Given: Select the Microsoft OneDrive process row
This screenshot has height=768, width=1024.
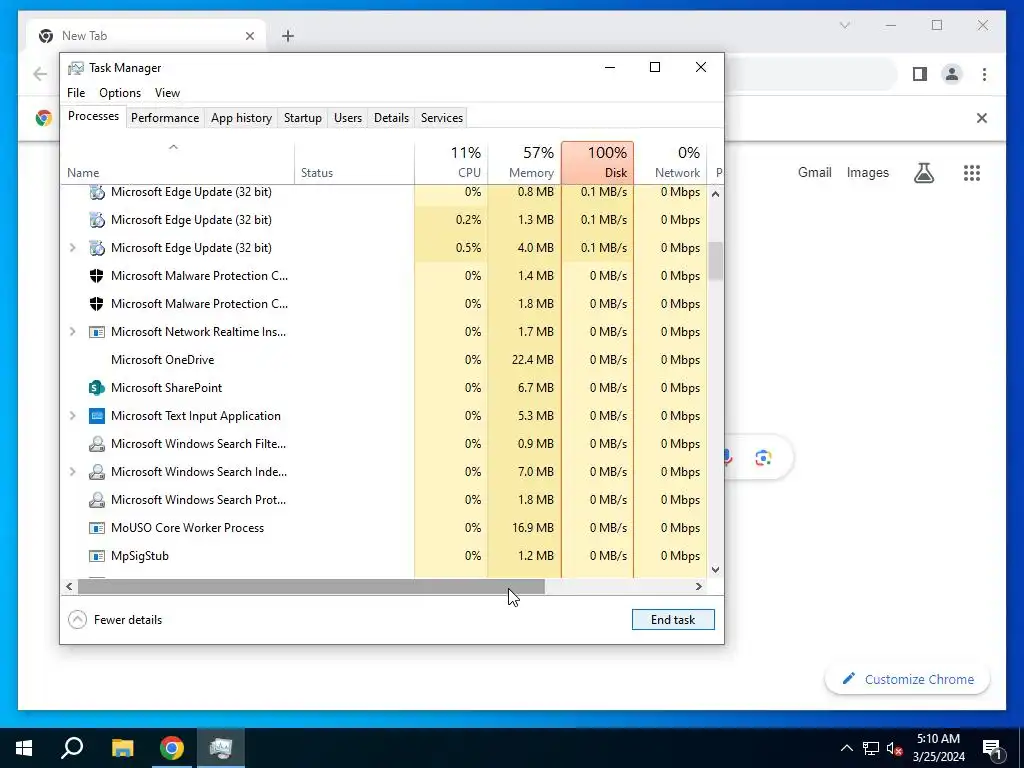Looking at the screenshot, I should tap(383, 360).
